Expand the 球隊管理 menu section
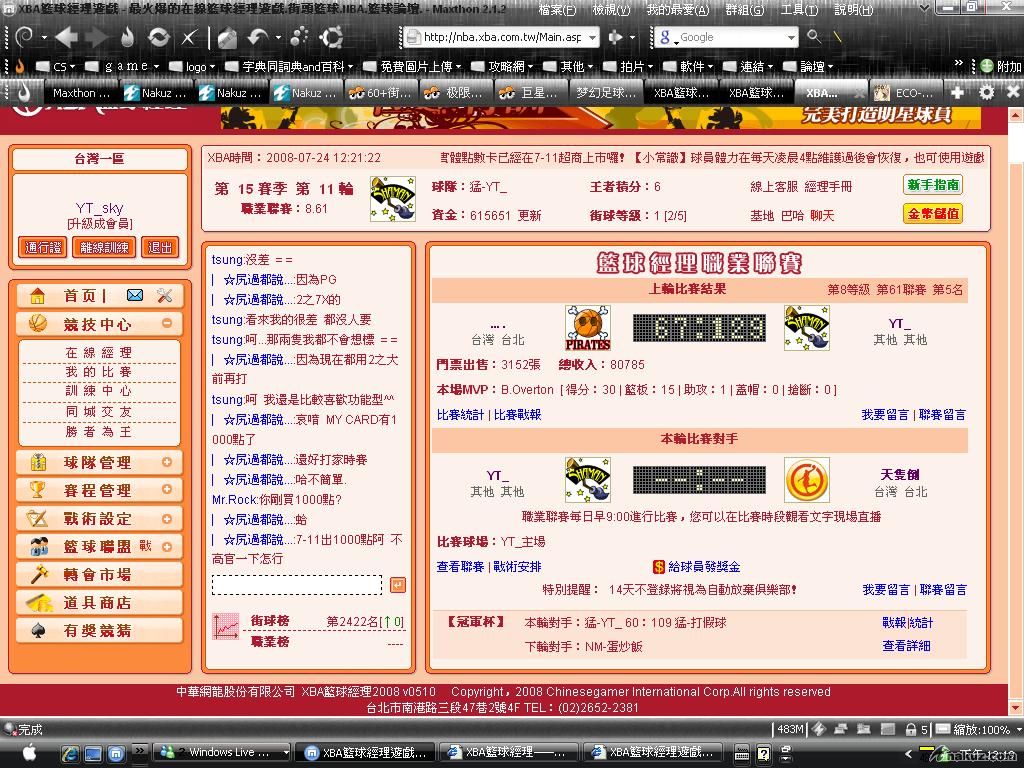 pyautogui.click(x=166, y=463)
